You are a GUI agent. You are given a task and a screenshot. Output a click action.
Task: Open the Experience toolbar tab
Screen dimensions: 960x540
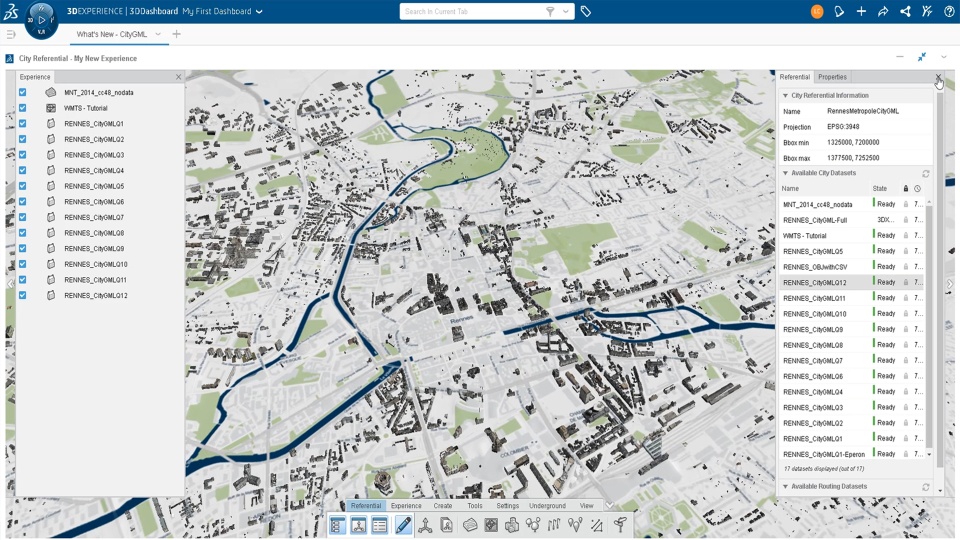tap(406, 506)
